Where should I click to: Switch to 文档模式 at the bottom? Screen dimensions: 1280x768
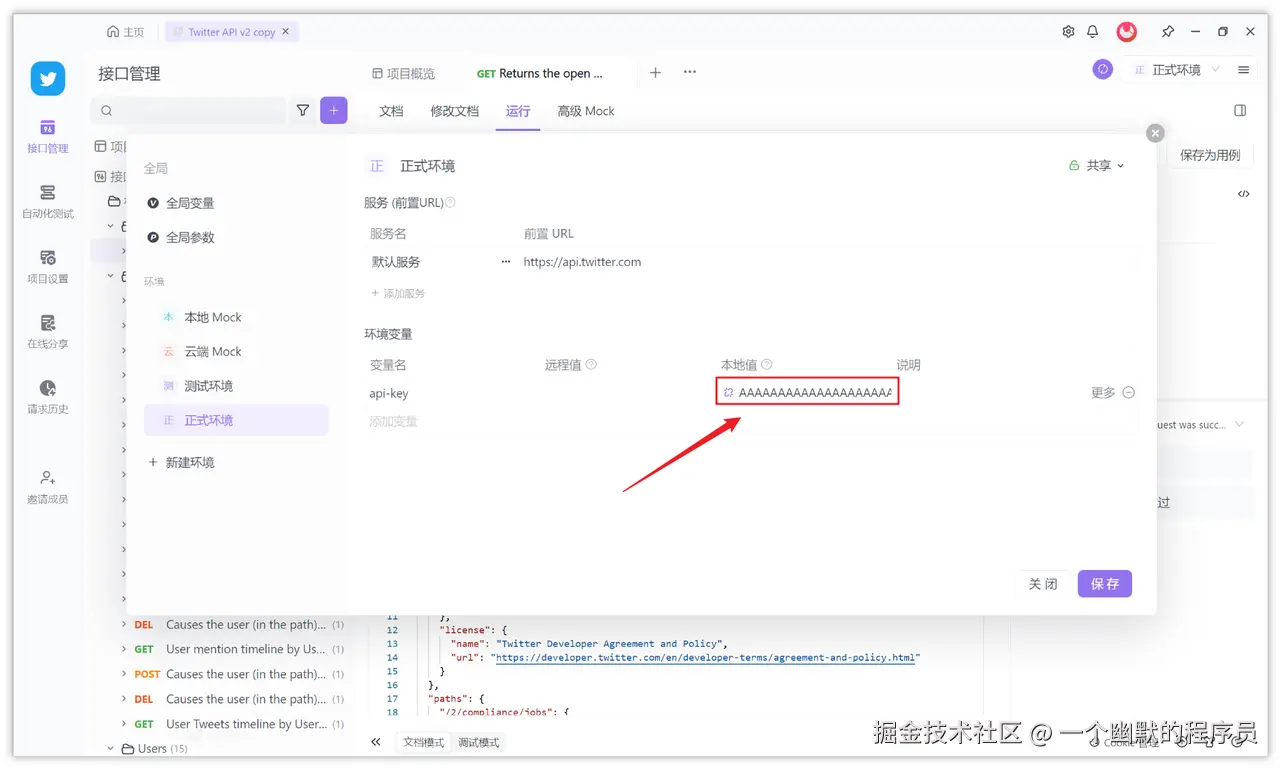pyautogui.click(x=423, y=742)
